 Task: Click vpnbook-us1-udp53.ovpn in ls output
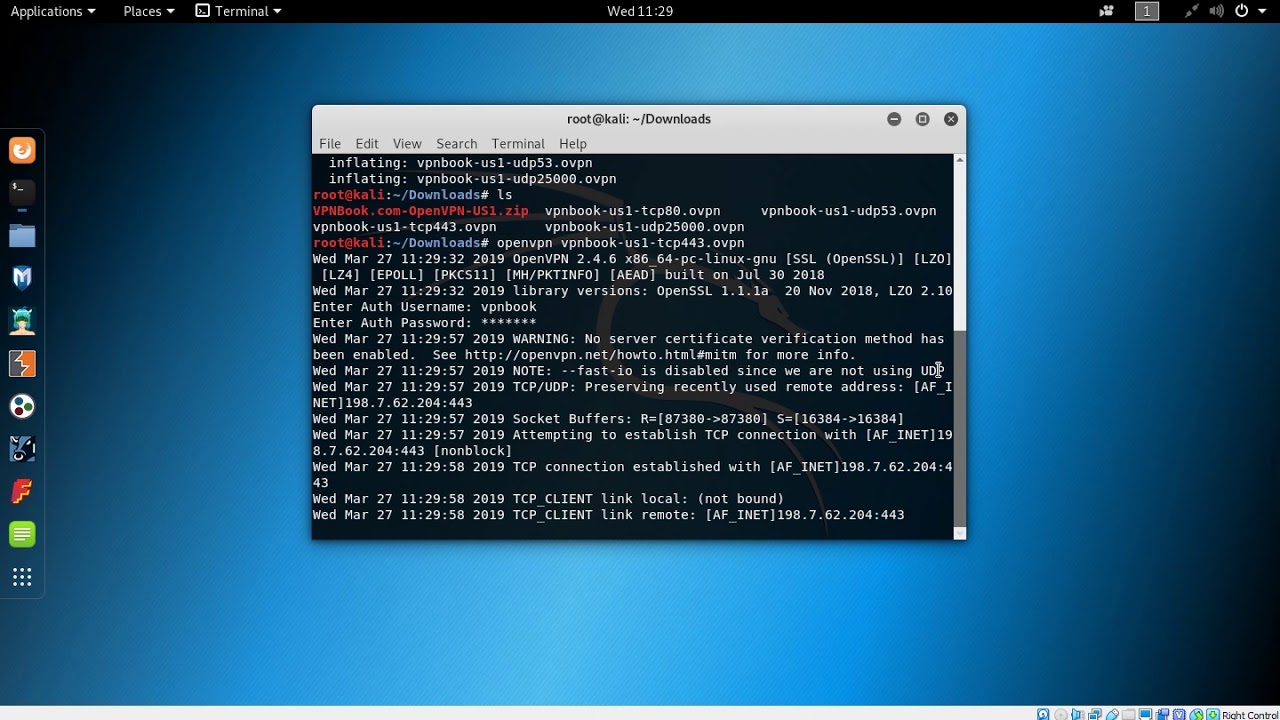coord(849,211)
